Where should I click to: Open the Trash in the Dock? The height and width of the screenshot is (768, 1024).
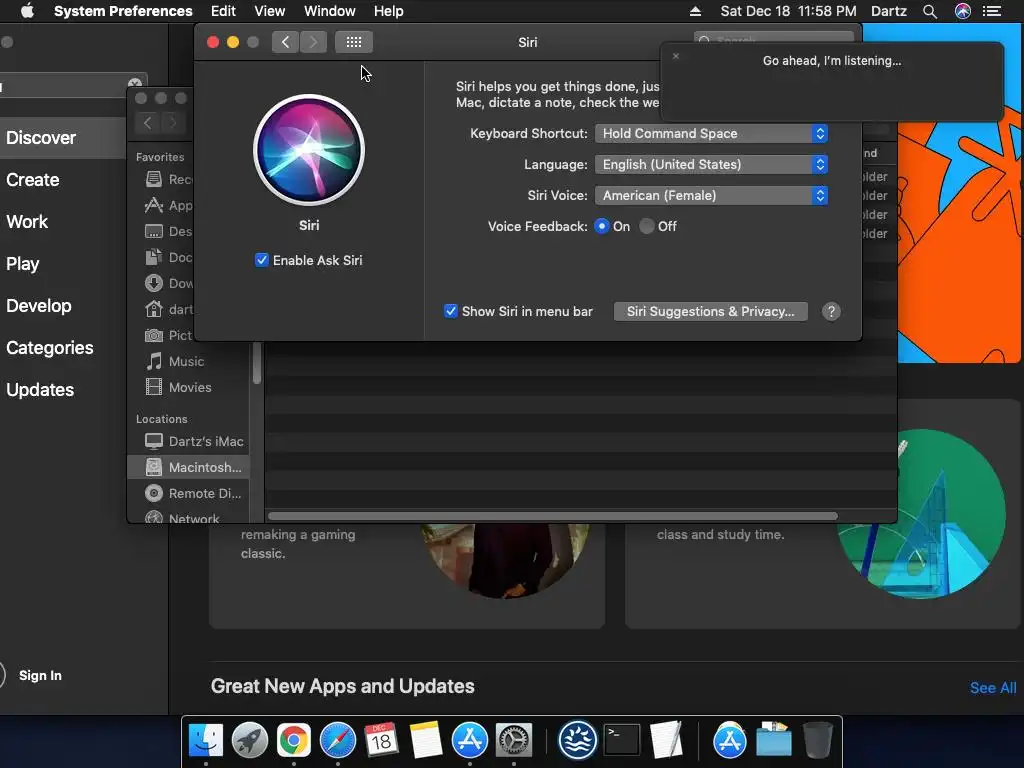[x=817, y=740]
